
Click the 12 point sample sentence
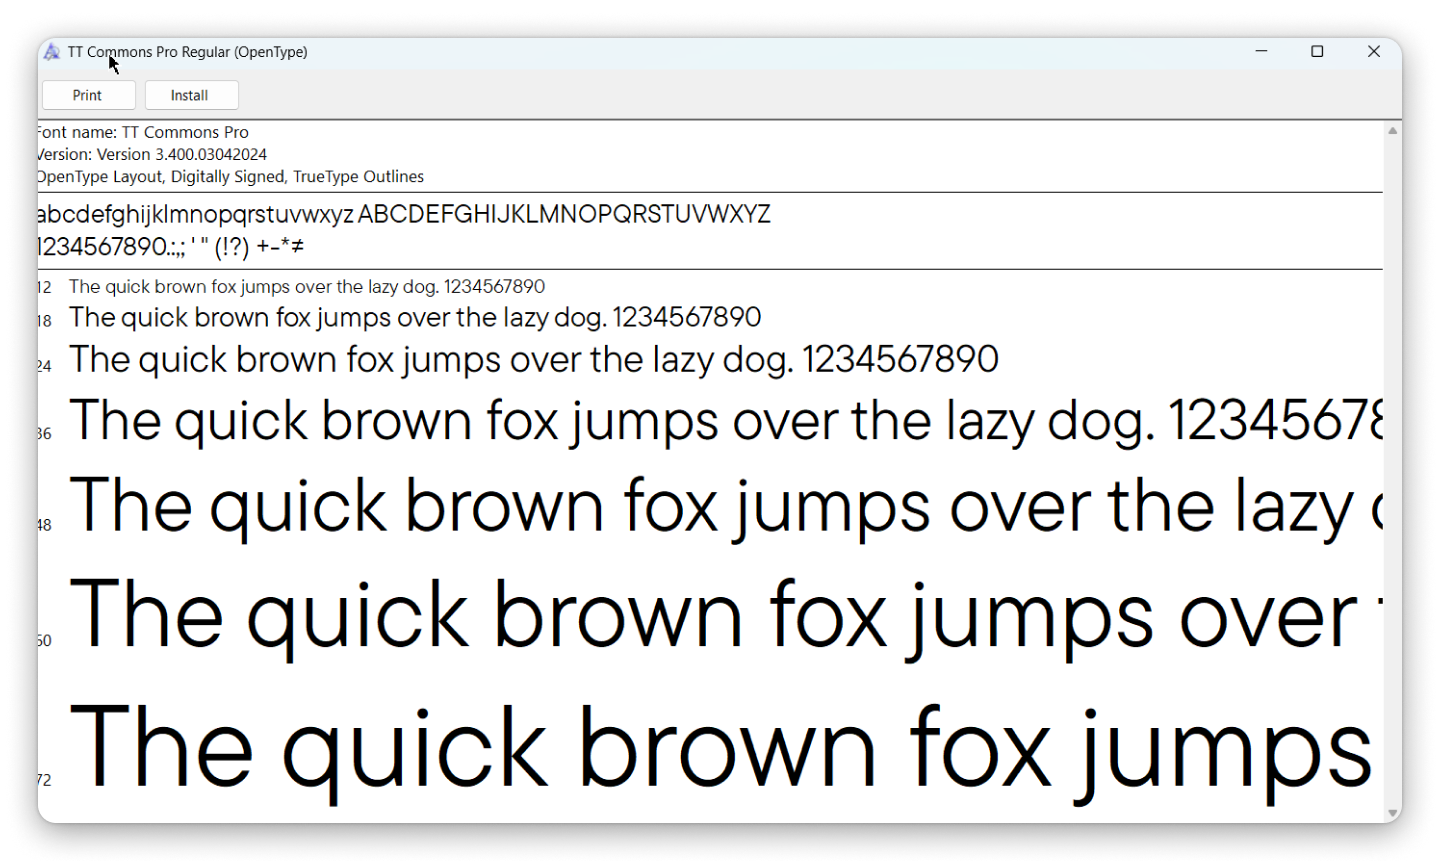click(x=307, y=287)
